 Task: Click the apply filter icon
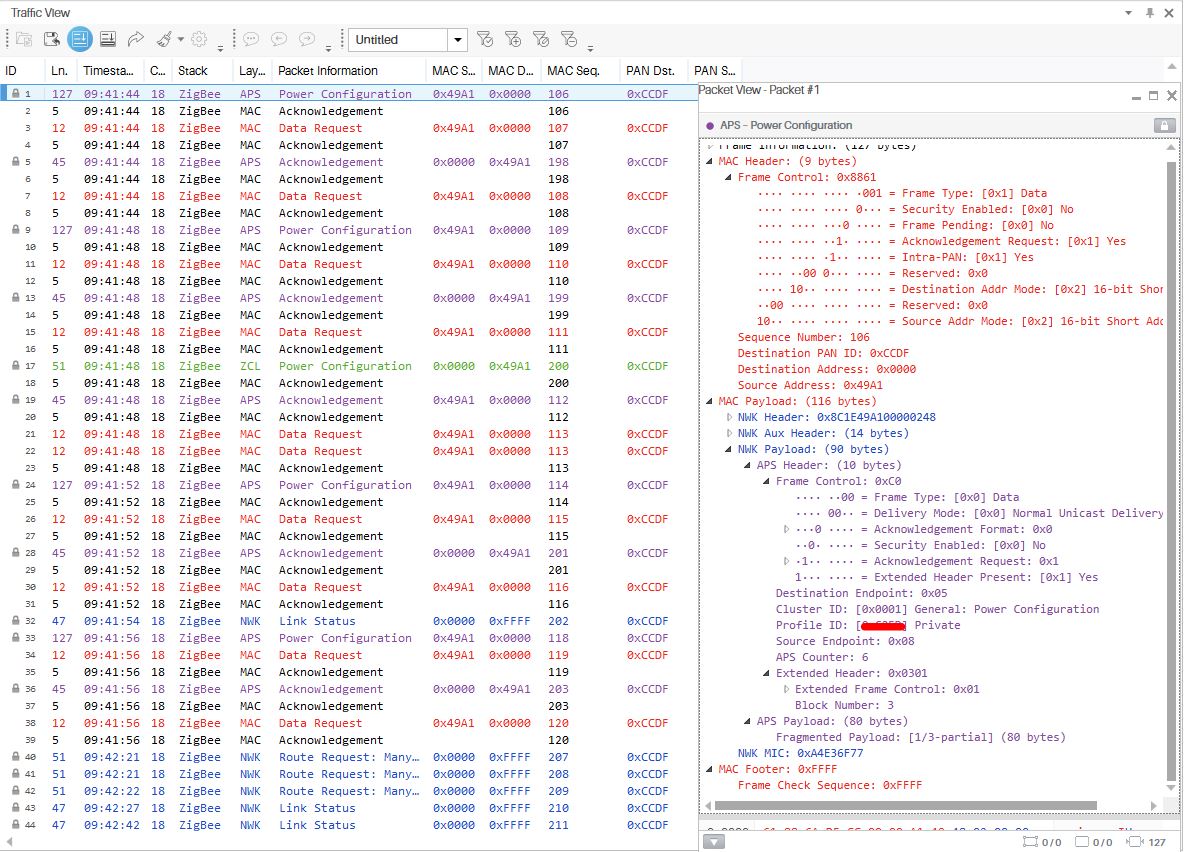[x=485, y=39]
